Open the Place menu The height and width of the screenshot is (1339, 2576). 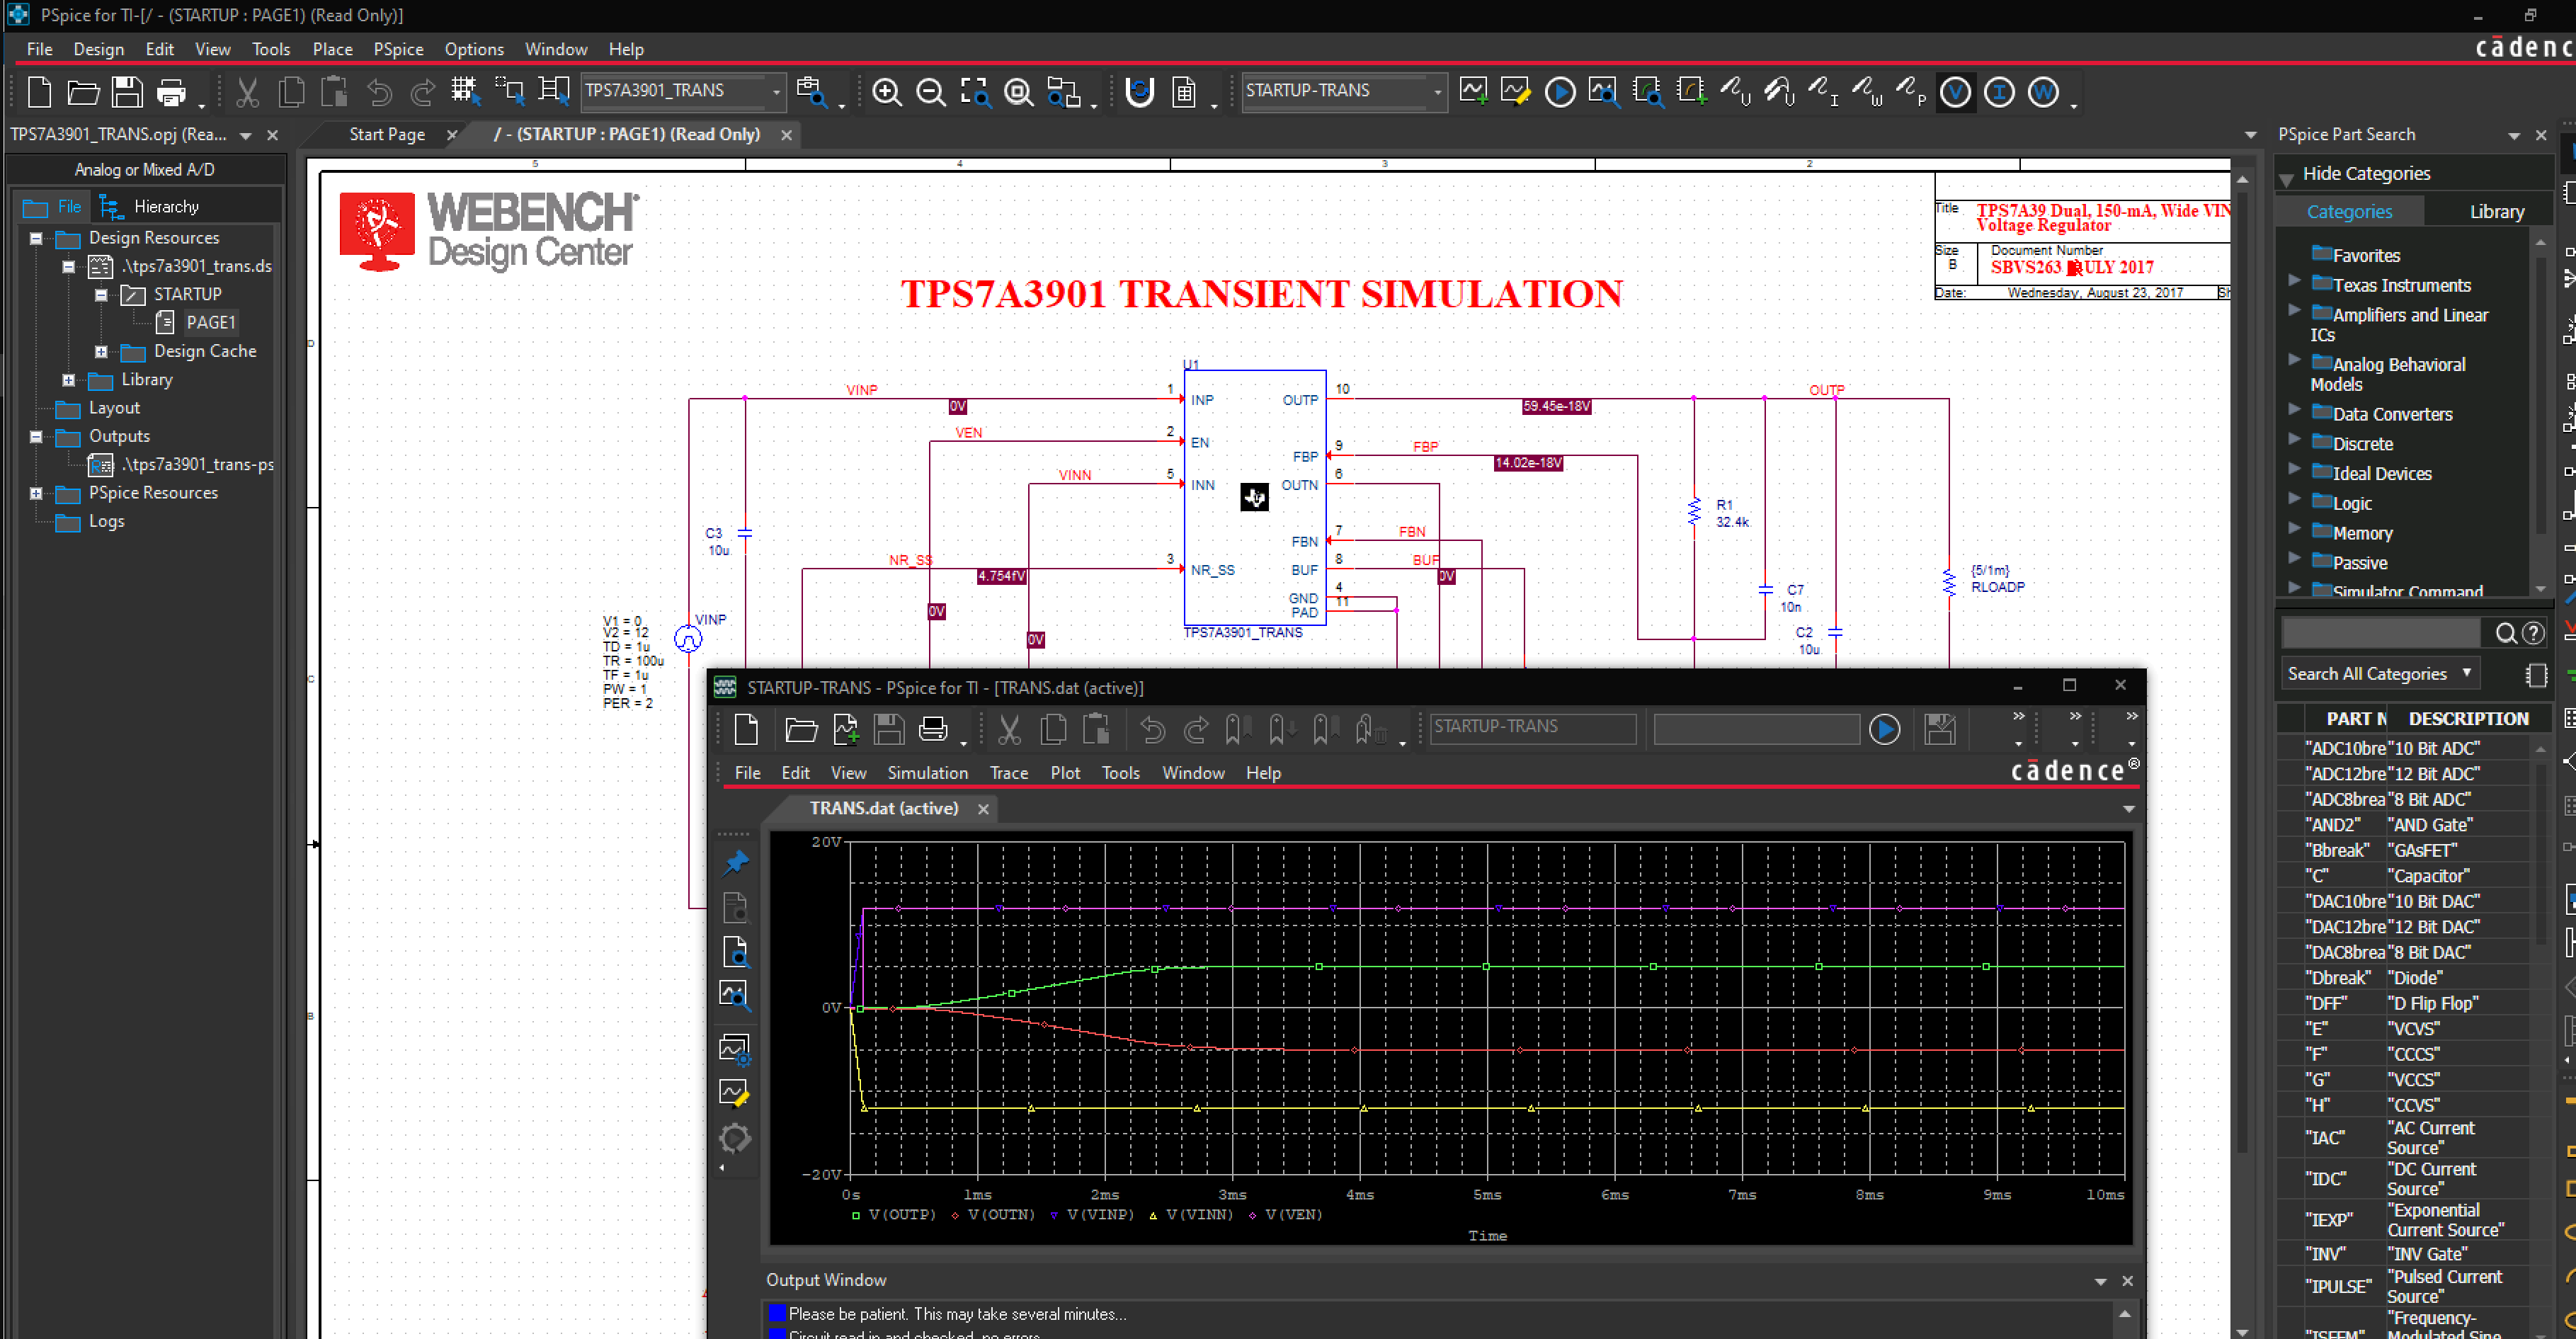332,49
